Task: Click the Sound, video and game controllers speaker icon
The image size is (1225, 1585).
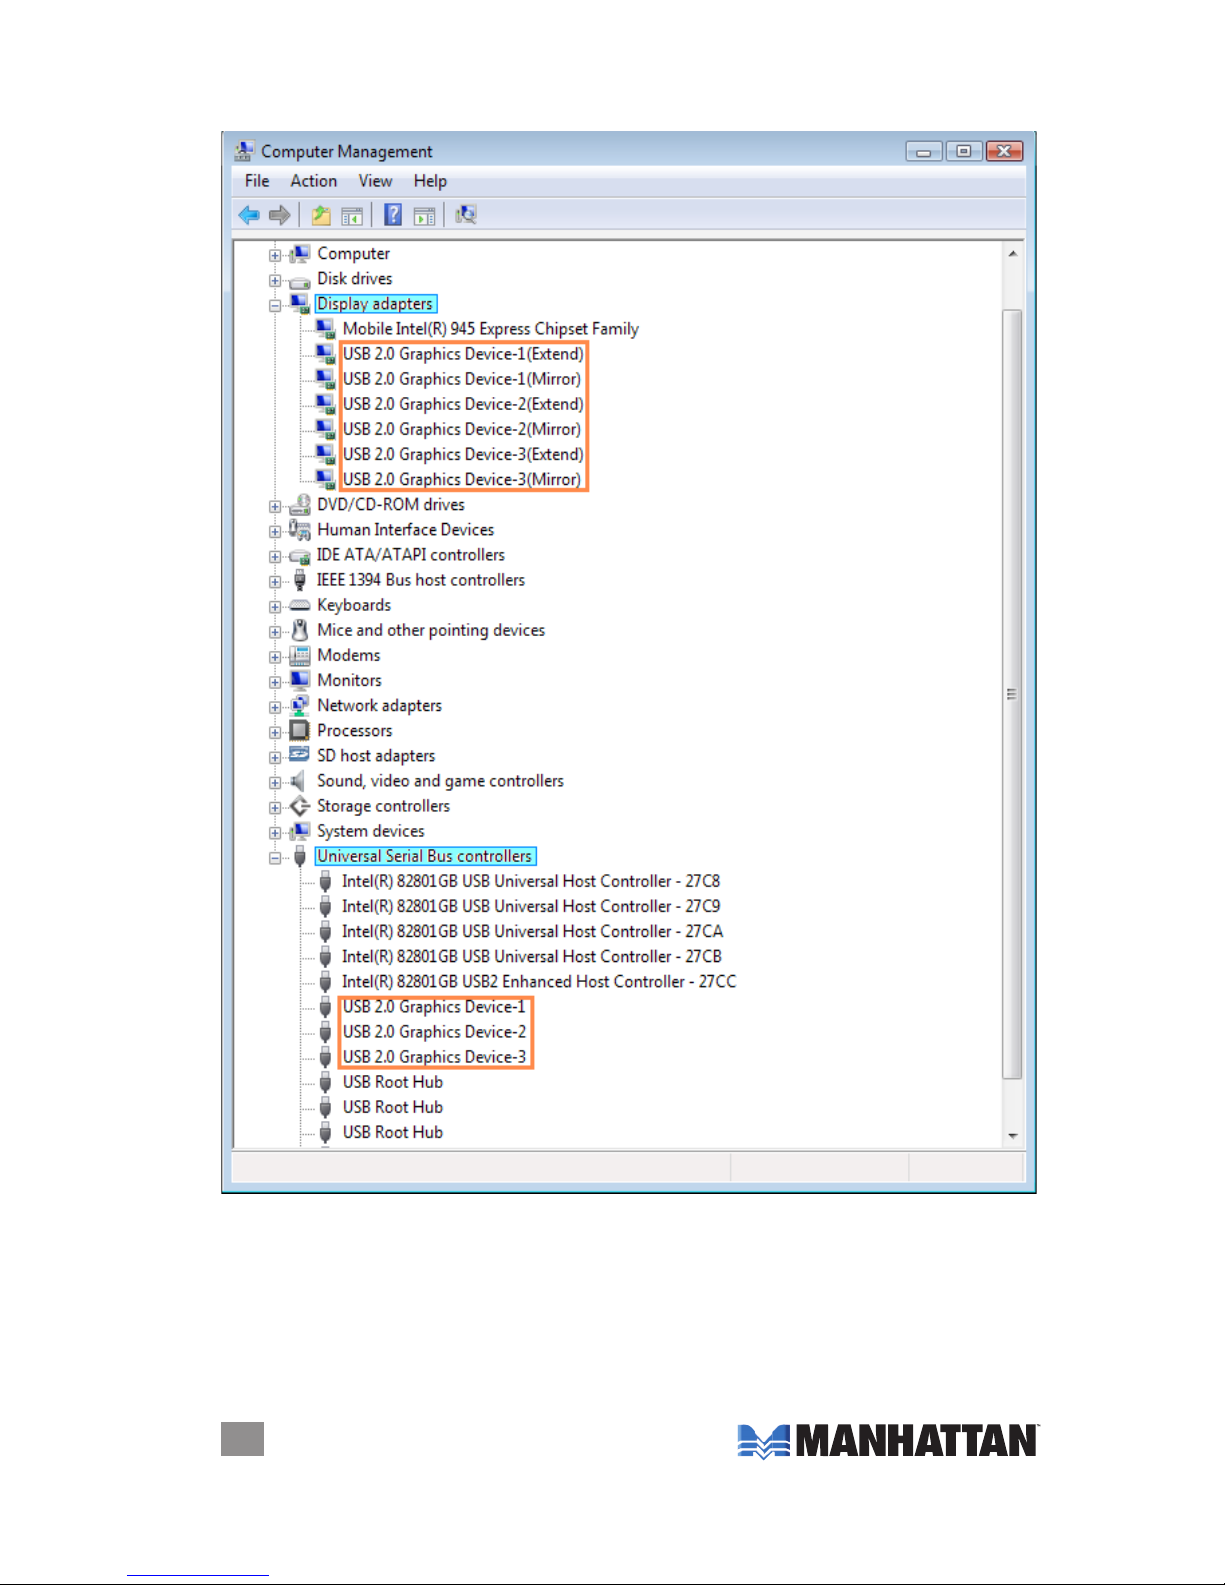Action: [298, 781]
